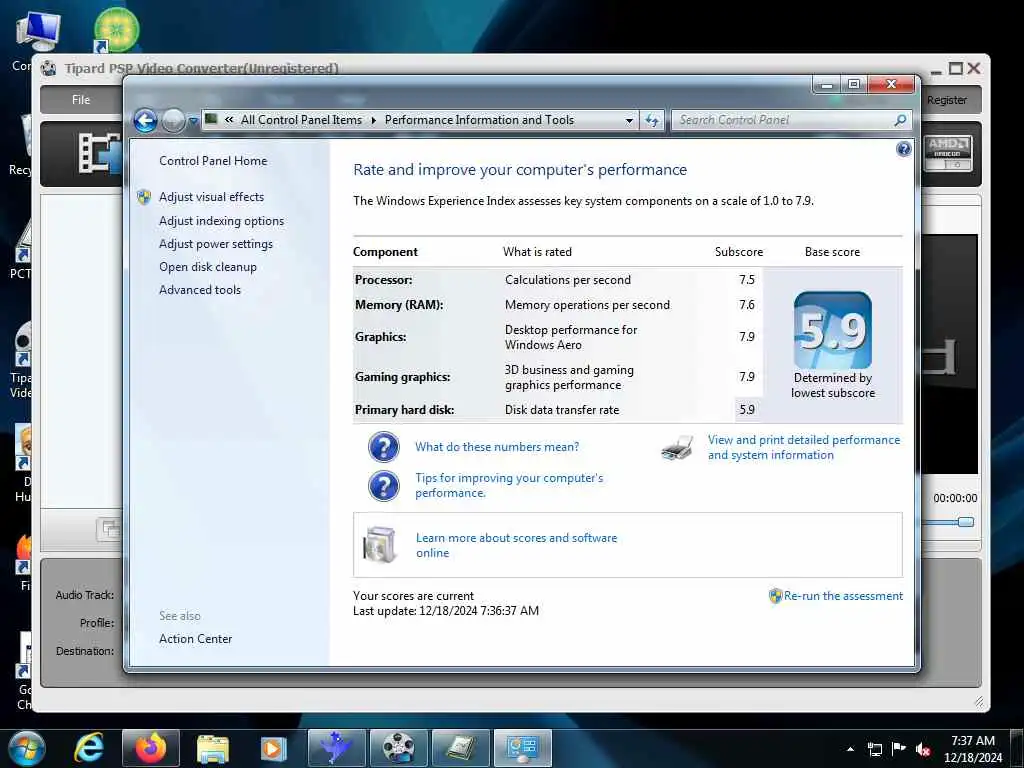The height and width of the screenshot is (768, 1024).
Task: Open File menu in Tipard PSP Video Converter
Action: [81, 100]
